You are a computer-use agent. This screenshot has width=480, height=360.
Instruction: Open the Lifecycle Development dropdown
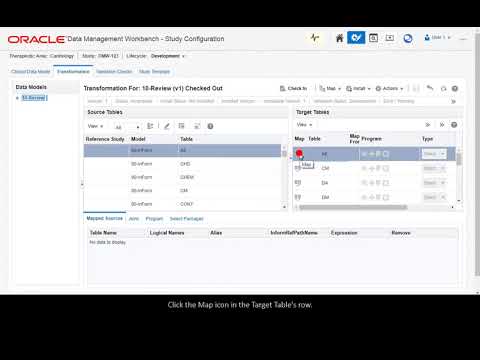point(167,56)
